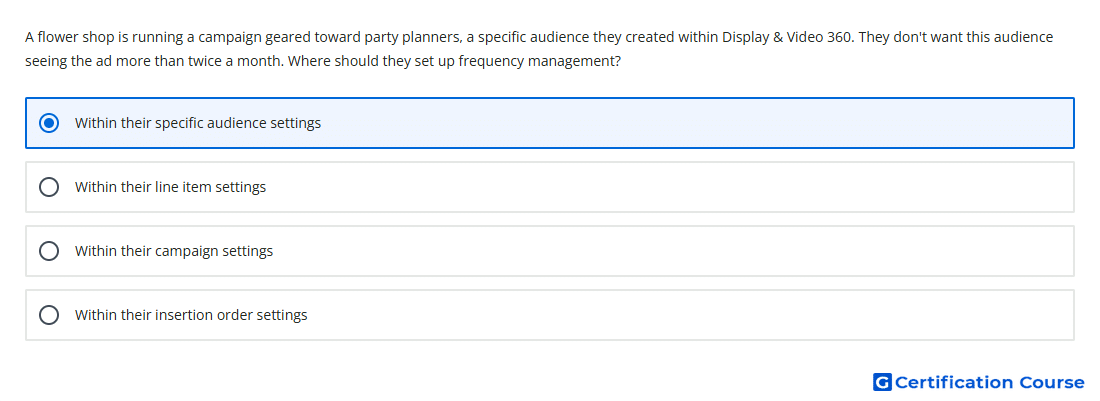Image resolution: width=1100 pixels, height=401 pixels.
Task: Select the radio button for specific audience settings
Action: coord(49,123)
